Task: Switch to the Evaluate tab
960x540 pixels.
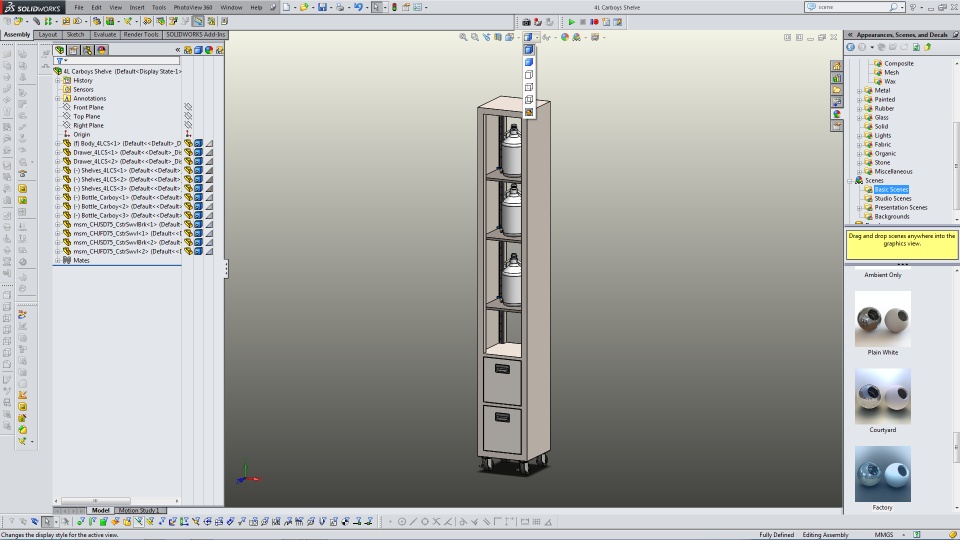Action: point(105,35)
